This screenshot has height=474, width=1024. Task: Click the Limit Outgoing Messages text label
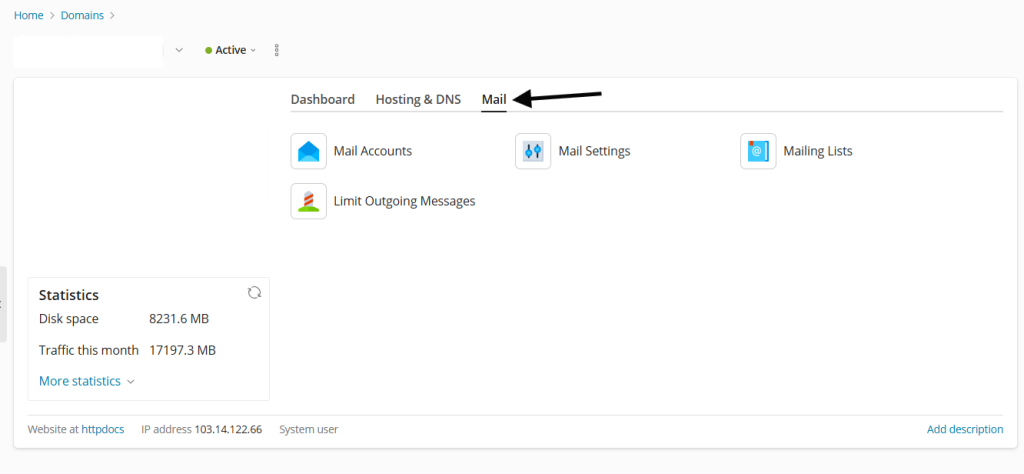click(404, 201)
